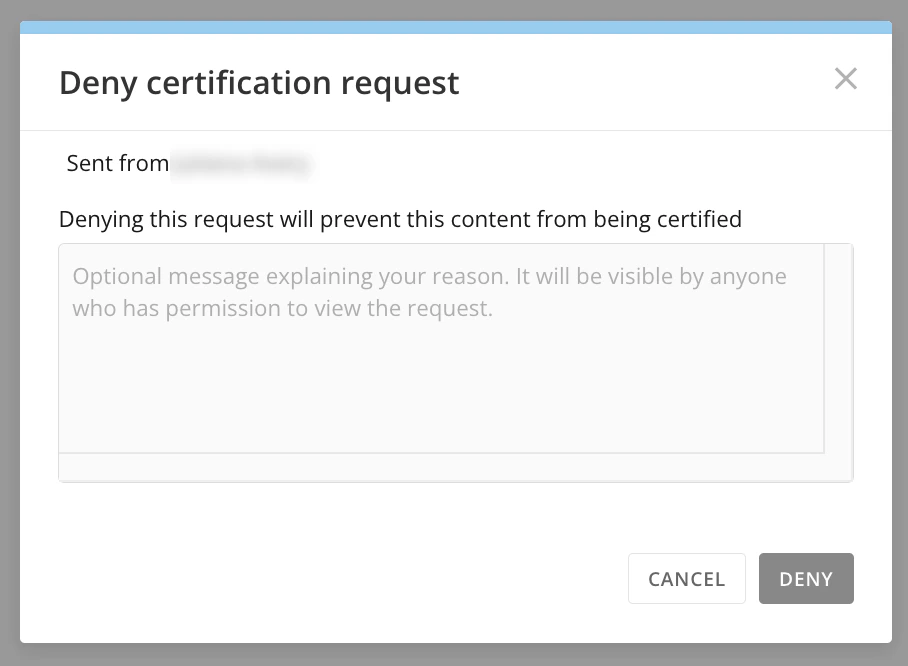Click the horizontal scrollbar strip below textarea
This screenshot has height=666, width=908.
441,467
